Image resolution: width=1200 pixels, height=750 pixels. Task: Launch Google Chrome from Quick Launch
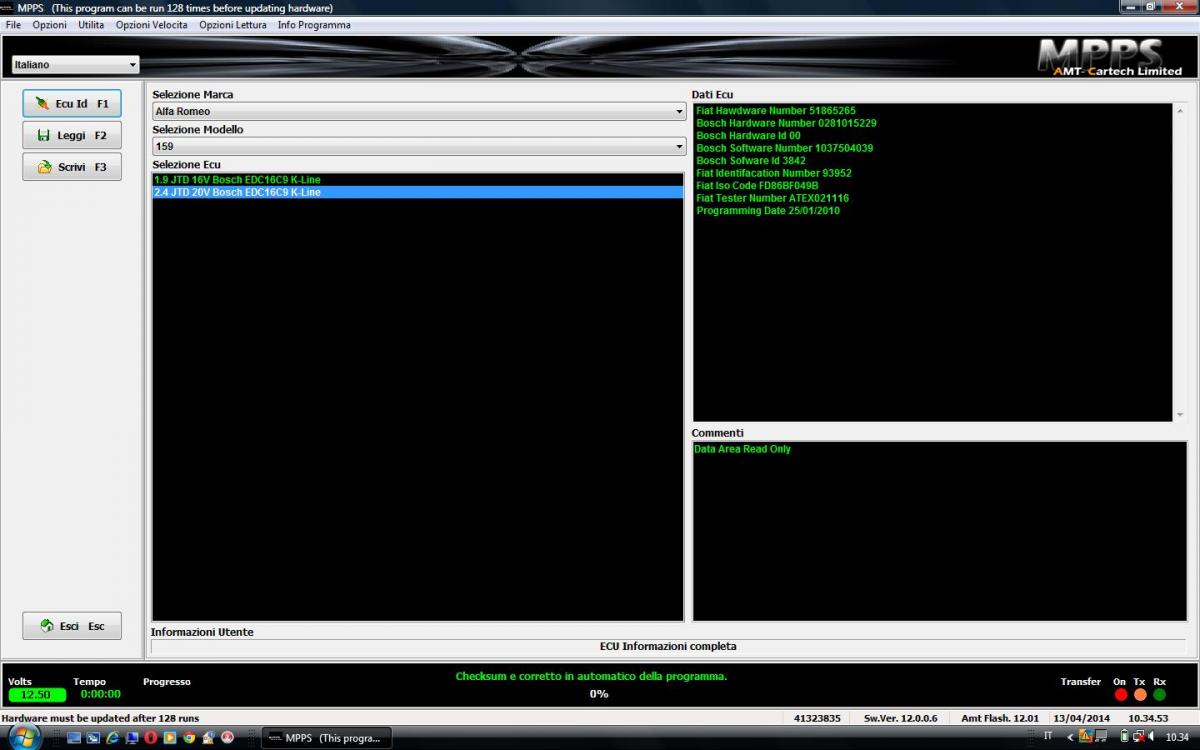pos(189,738)
